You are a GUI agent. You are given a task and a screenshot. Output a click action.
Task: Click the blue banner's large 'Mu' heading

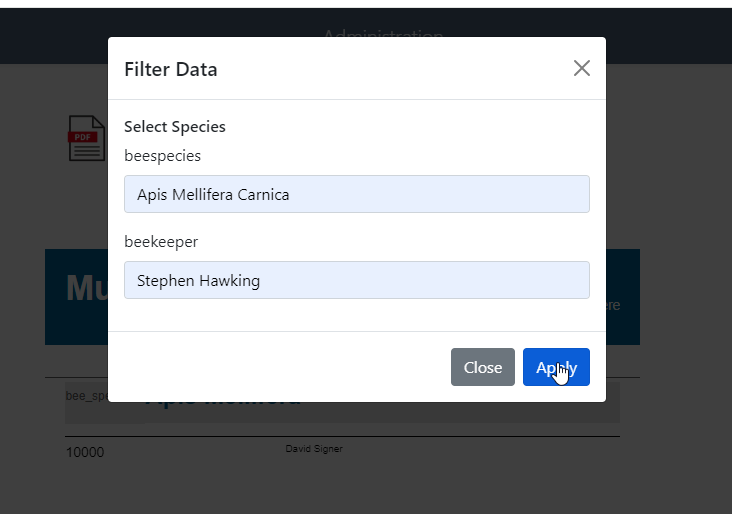[x=87, y=288]
